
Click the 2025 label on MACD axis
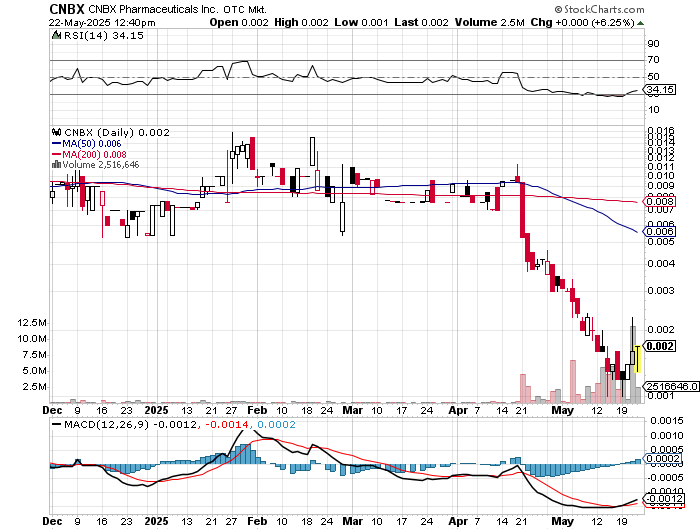coord(157,521)
